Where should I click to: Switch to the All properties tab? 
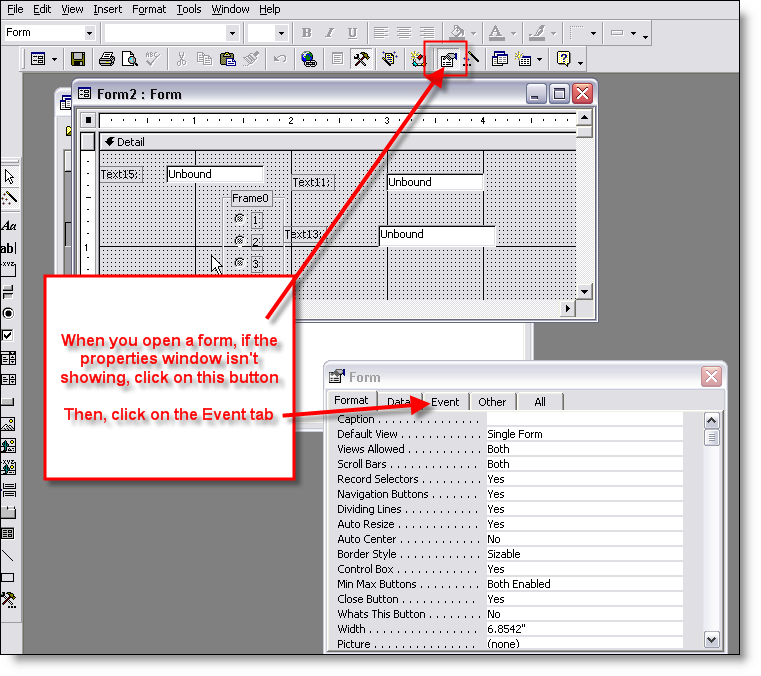[540, 402]
